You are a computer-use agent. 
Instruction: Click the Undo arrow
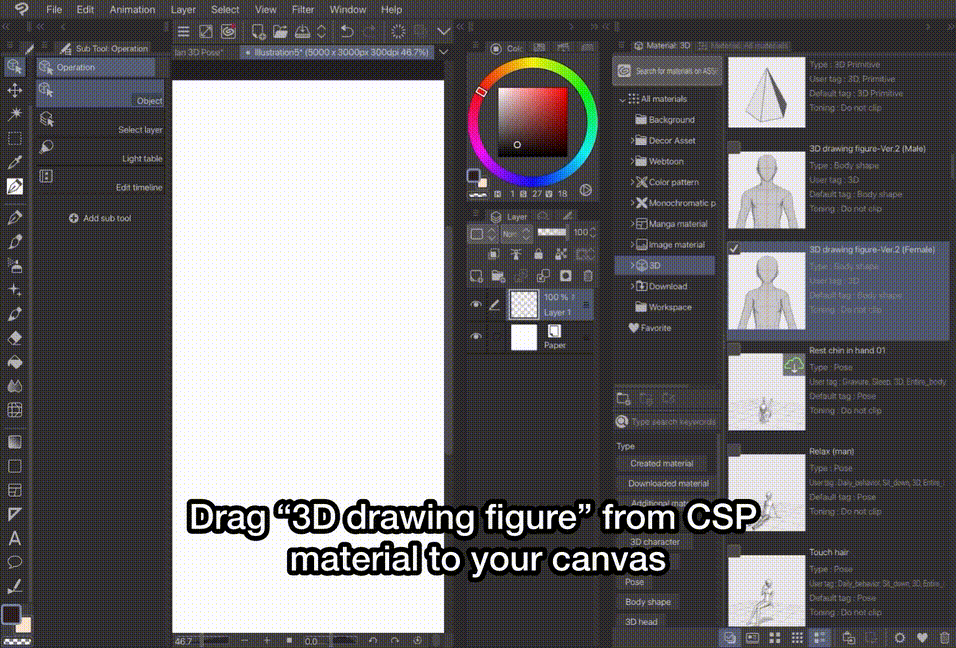click(347, 31)
